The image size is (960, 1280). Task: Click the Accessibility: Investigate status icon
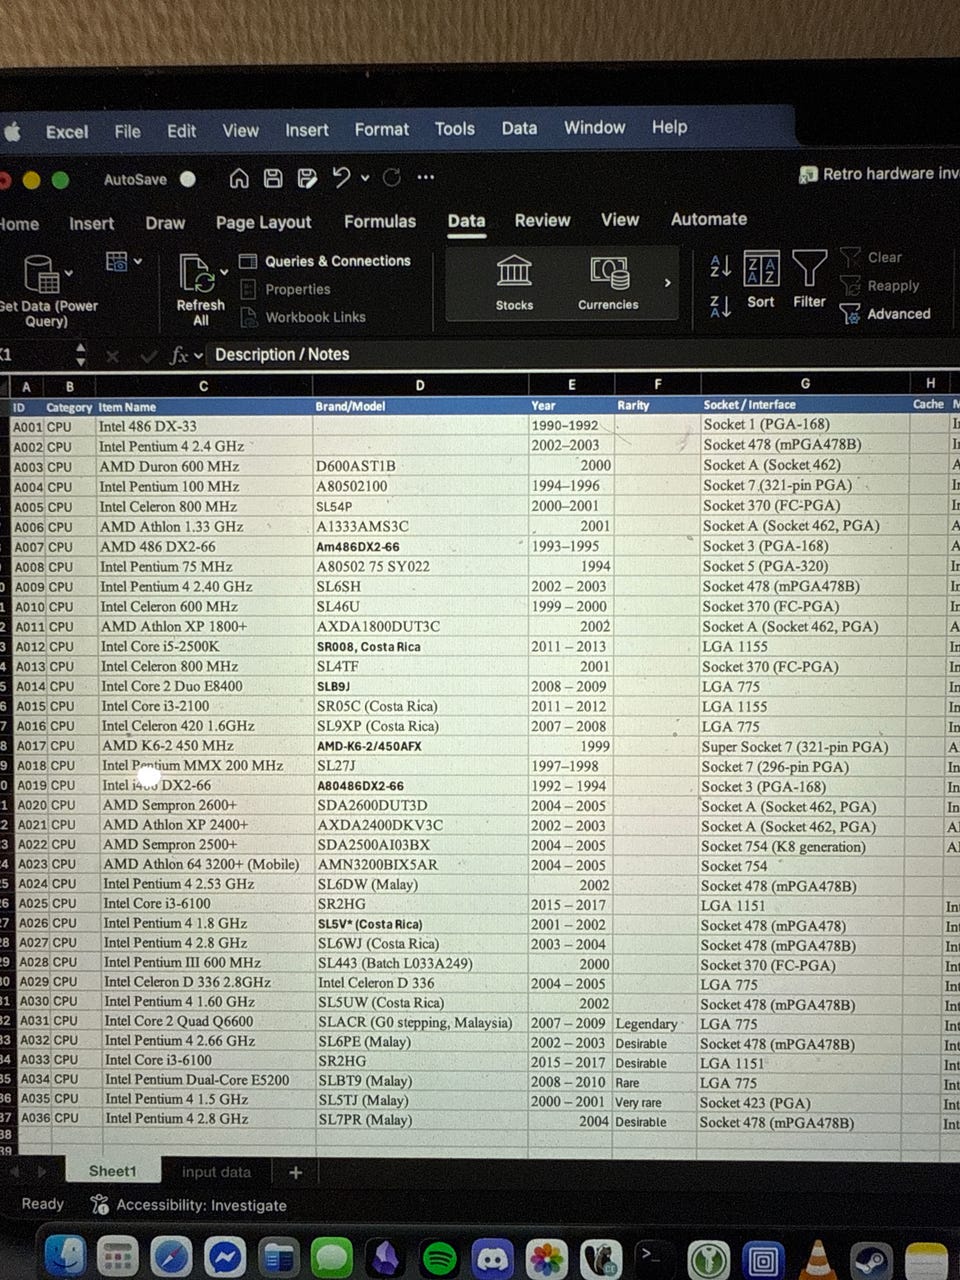(x=99, y=1205)
